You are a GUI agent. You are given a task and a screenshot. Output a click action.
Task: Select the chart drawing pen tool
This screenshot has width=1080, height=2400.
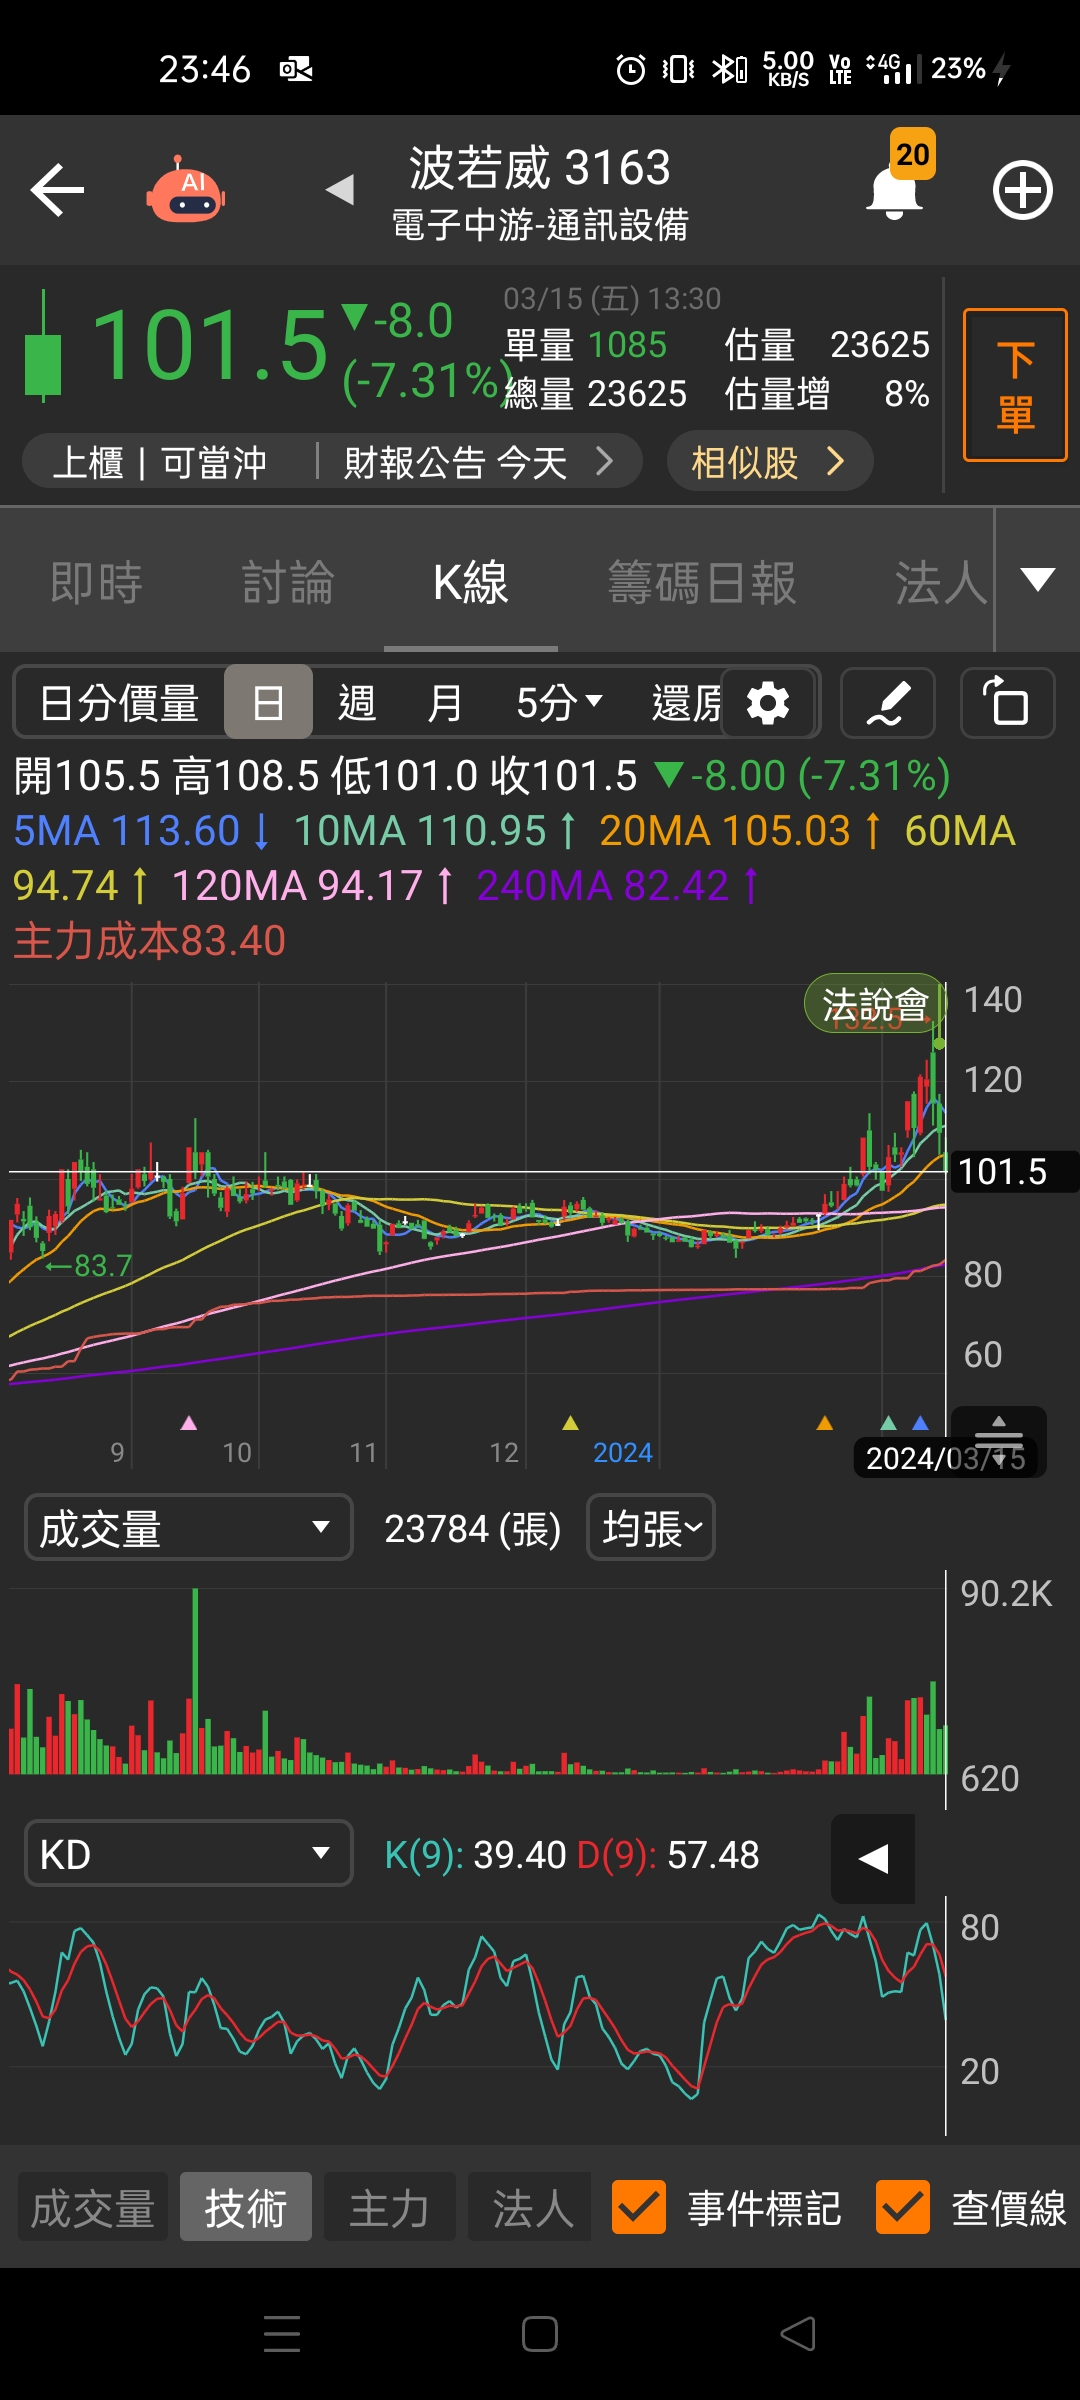pyautogui.click(x=888, y=703)
